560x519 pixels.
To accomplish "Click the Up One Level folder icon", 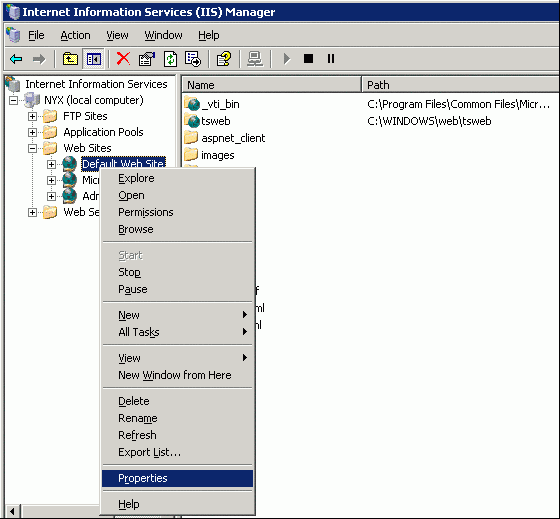I will (70, 59).
